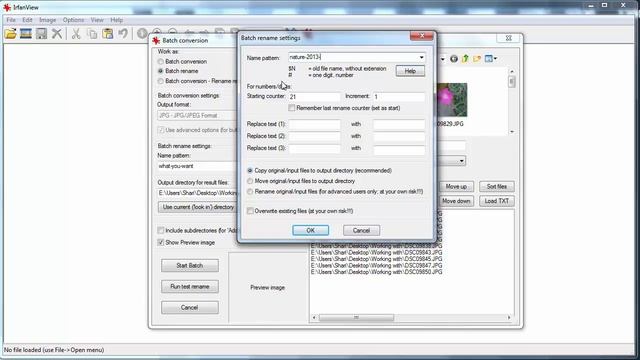The height and width of the screenshot is (360, 640).
Task: Click the Increment field
Action: pos(399,97)
